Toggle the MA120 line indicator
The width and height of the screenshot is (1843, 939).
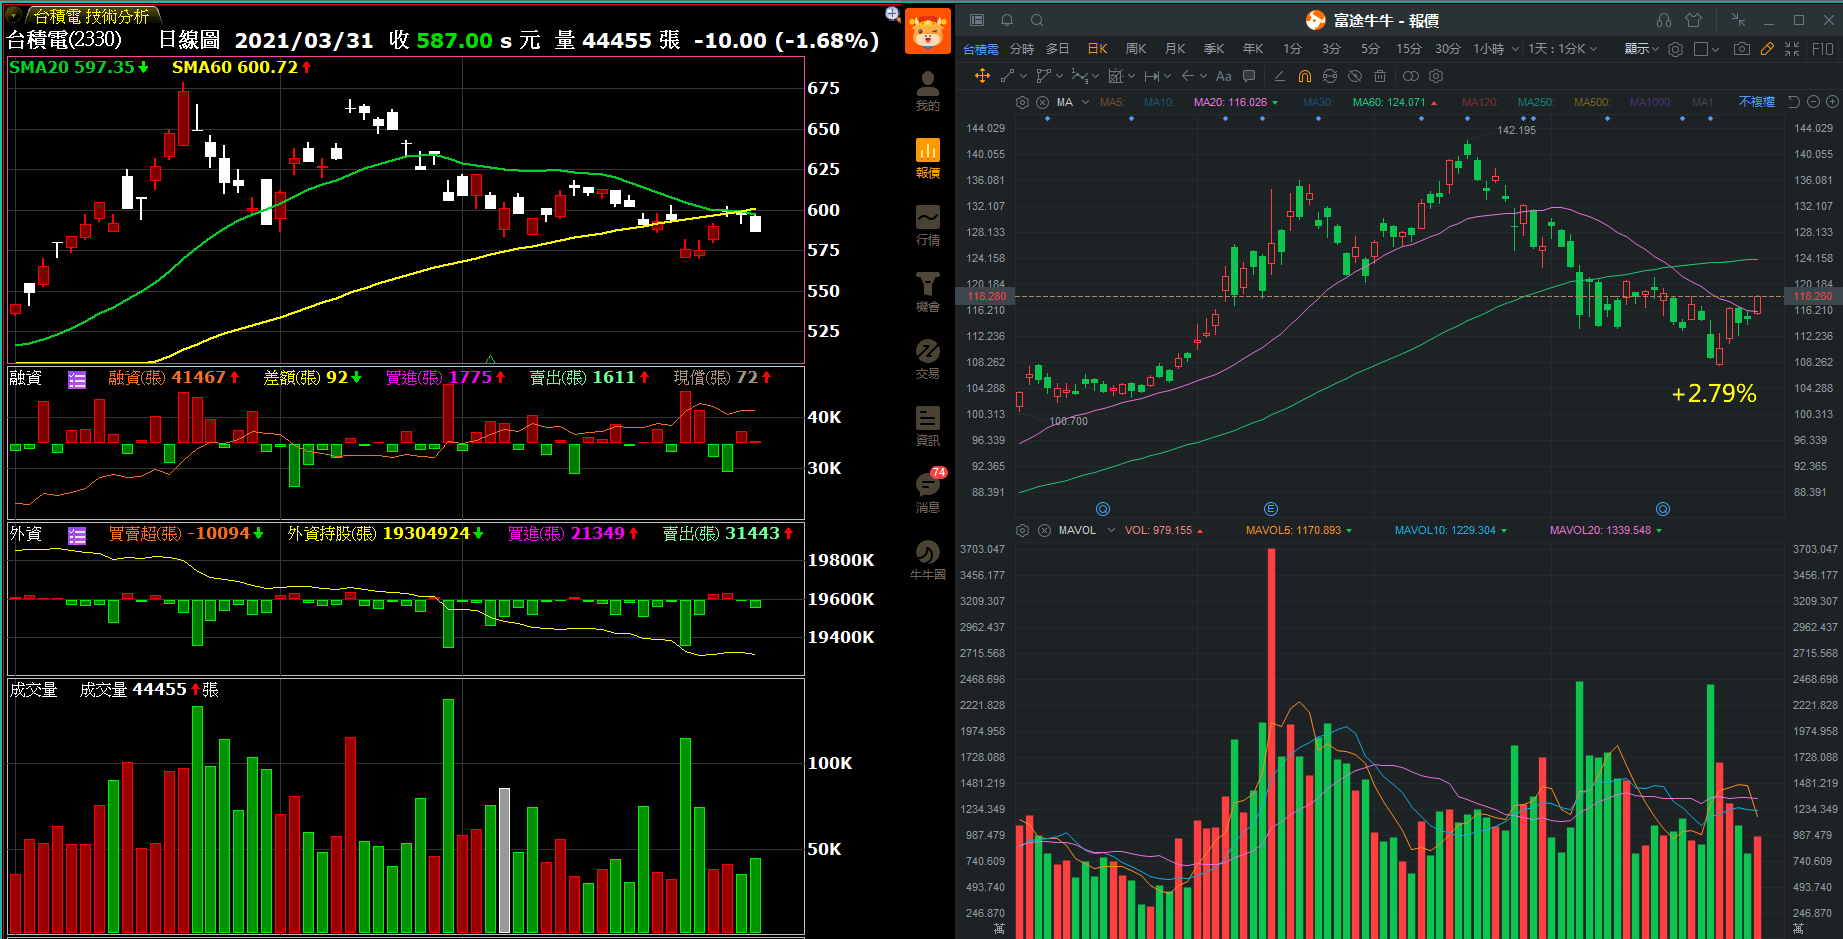[1480, 102]
